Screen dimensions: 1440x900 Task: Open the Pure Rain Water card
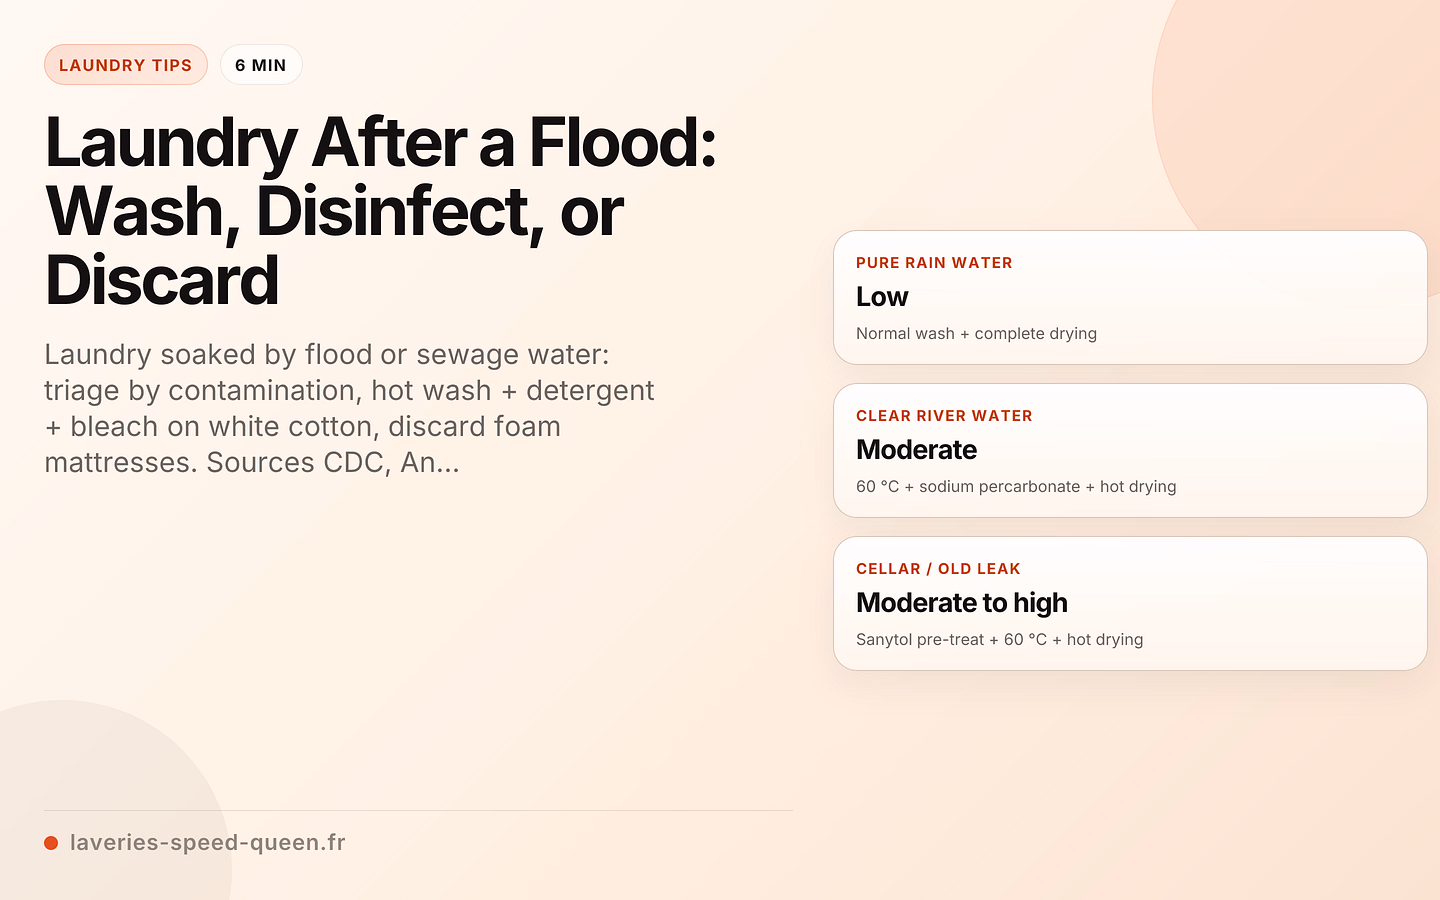(1130, 297)
